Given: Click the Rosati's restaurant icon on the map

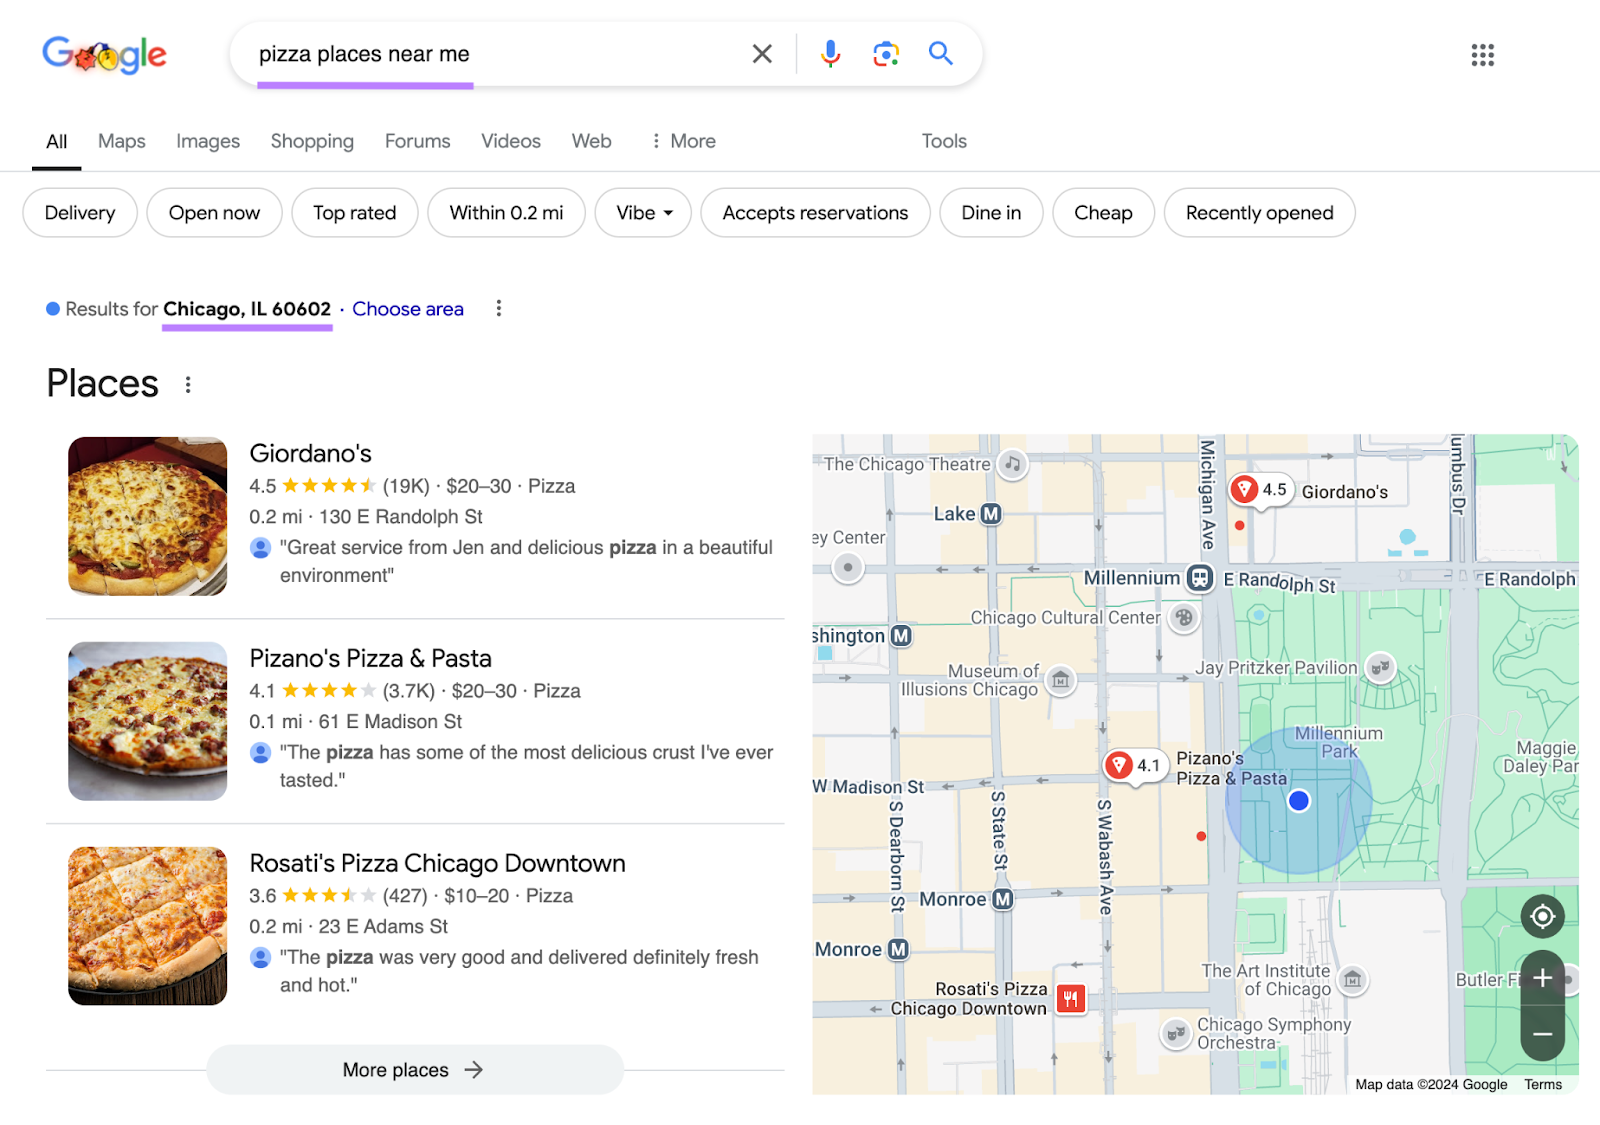Looking at the screenshot, I should coord(1070,997).
